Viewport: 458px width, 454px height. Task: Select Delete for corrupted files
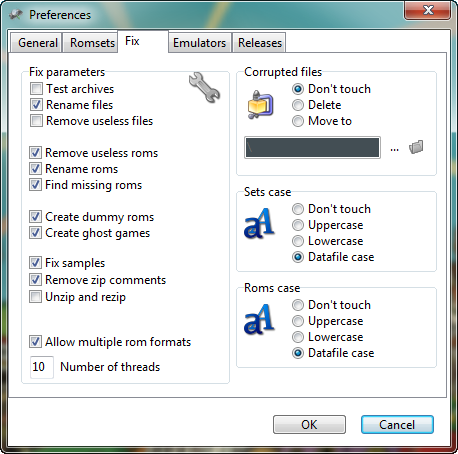pyautogui.click(x=298, y=105)
